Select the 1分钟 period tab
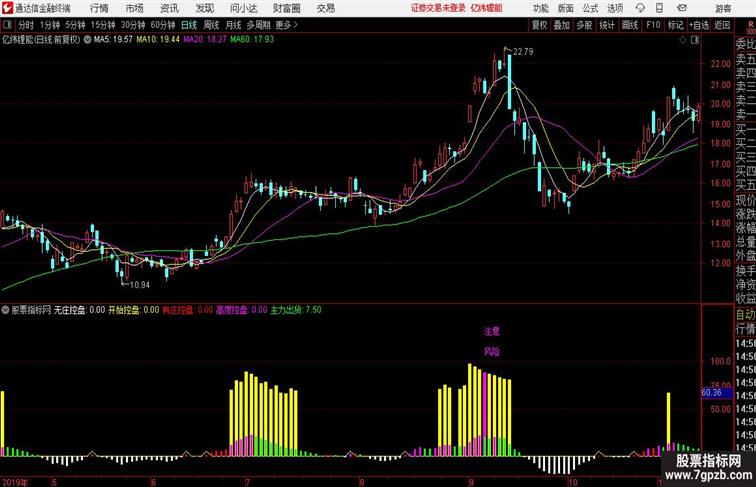This screenshot has width=756, height=487. click(x=50, y=25)
